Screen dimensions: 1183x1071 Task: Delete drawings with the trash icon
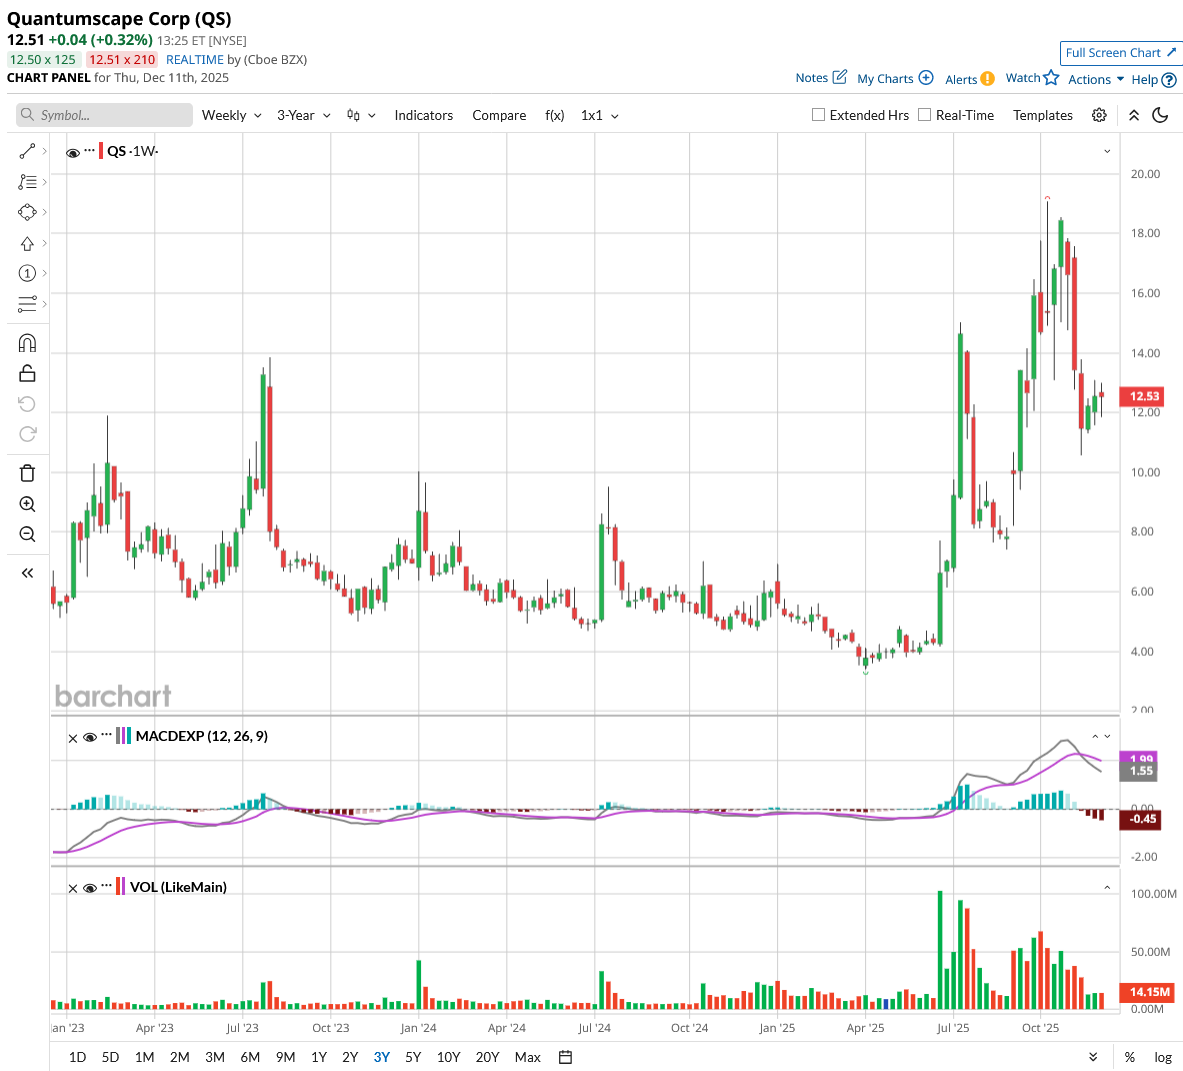click(27, 473)
